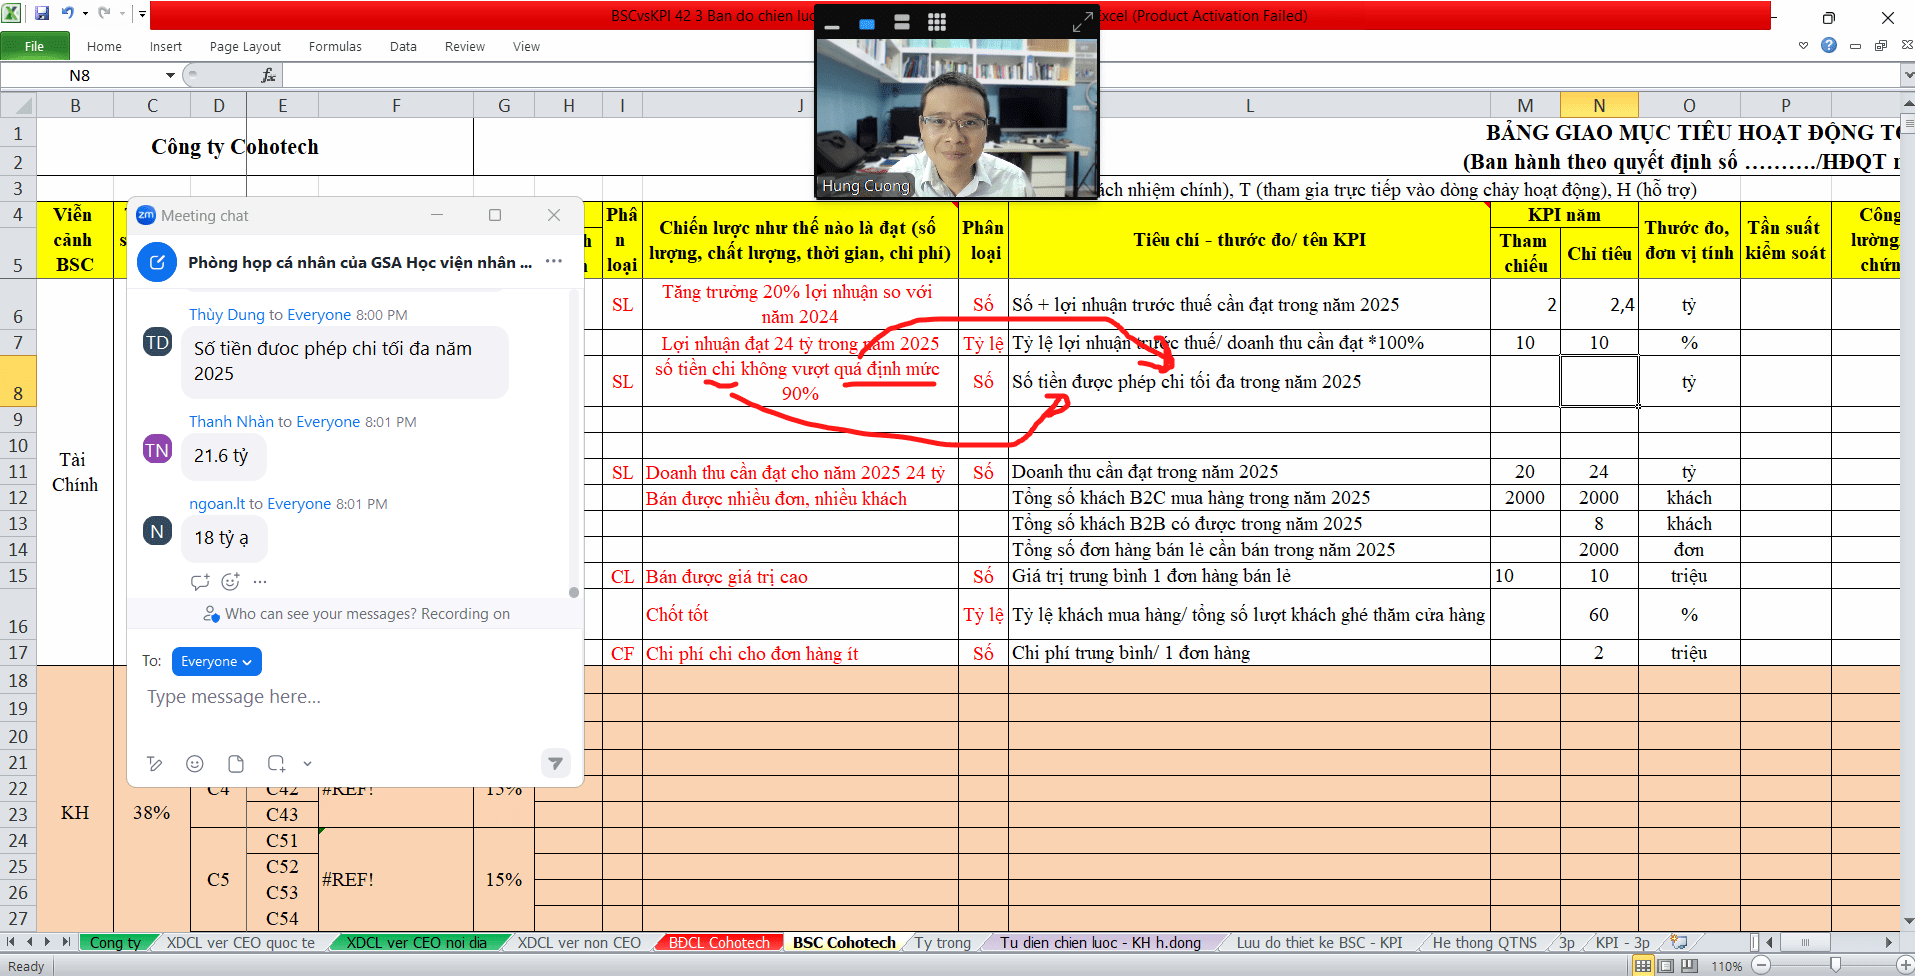
Task: Click Thanh Nhàn's TN avatar
Action: pyautogui.click(x=158, y=449)
